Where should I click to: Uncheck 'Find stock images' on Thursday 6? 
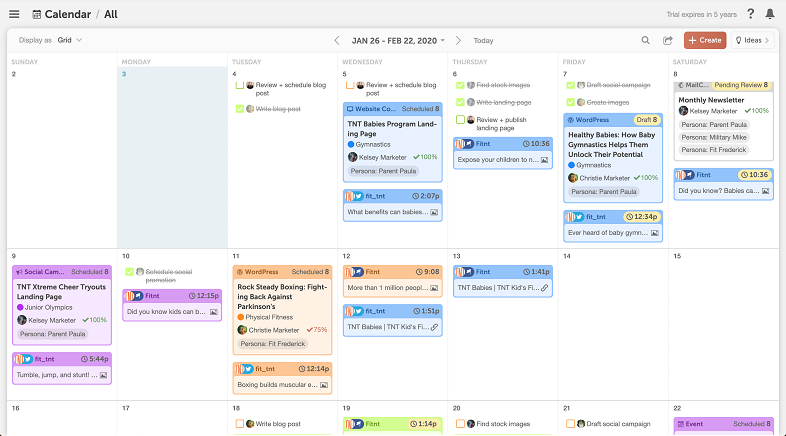(460, 85)
